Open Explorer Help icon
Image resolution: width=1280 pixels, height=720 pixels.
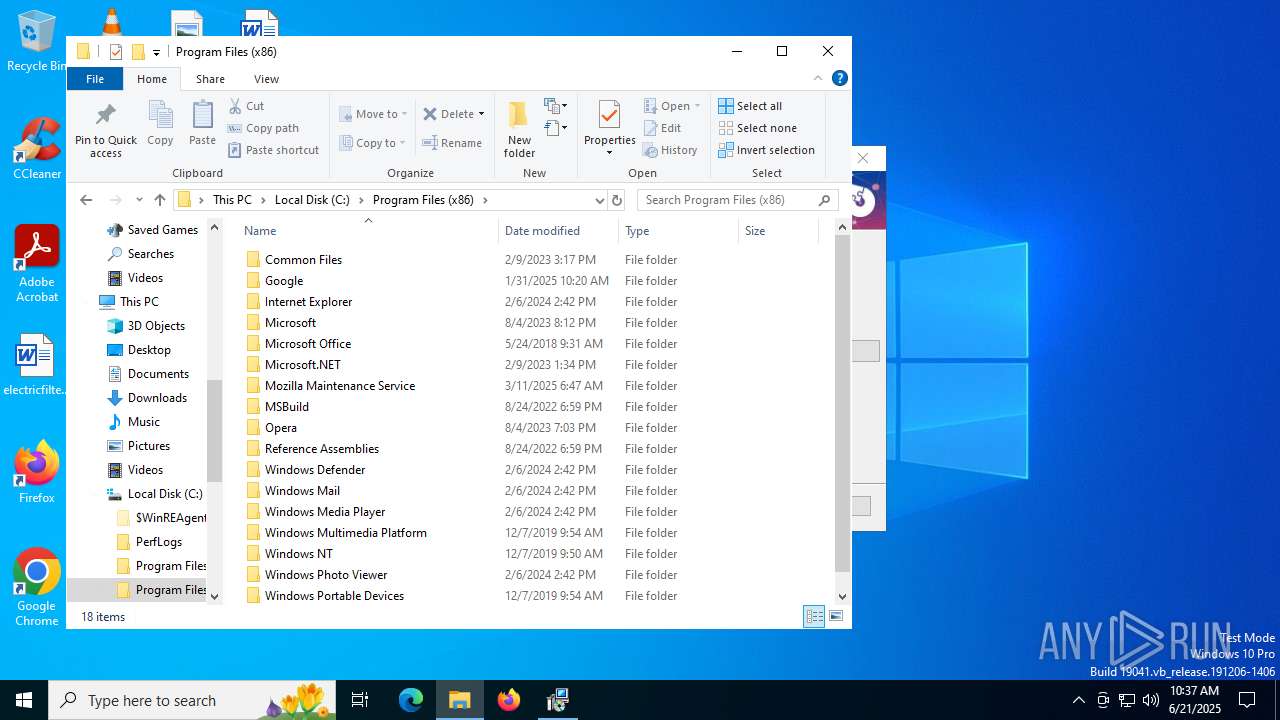click(x=840, y=78)
